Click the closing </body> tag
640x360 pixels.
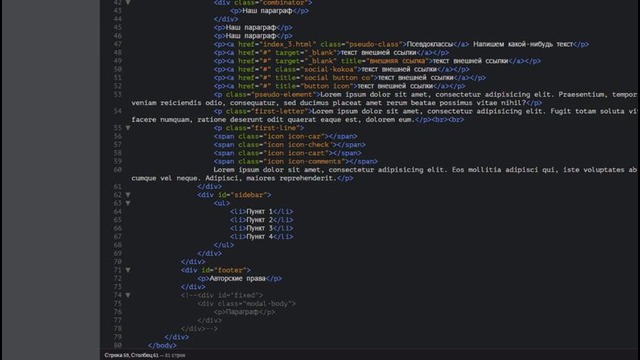click(162, 345)
